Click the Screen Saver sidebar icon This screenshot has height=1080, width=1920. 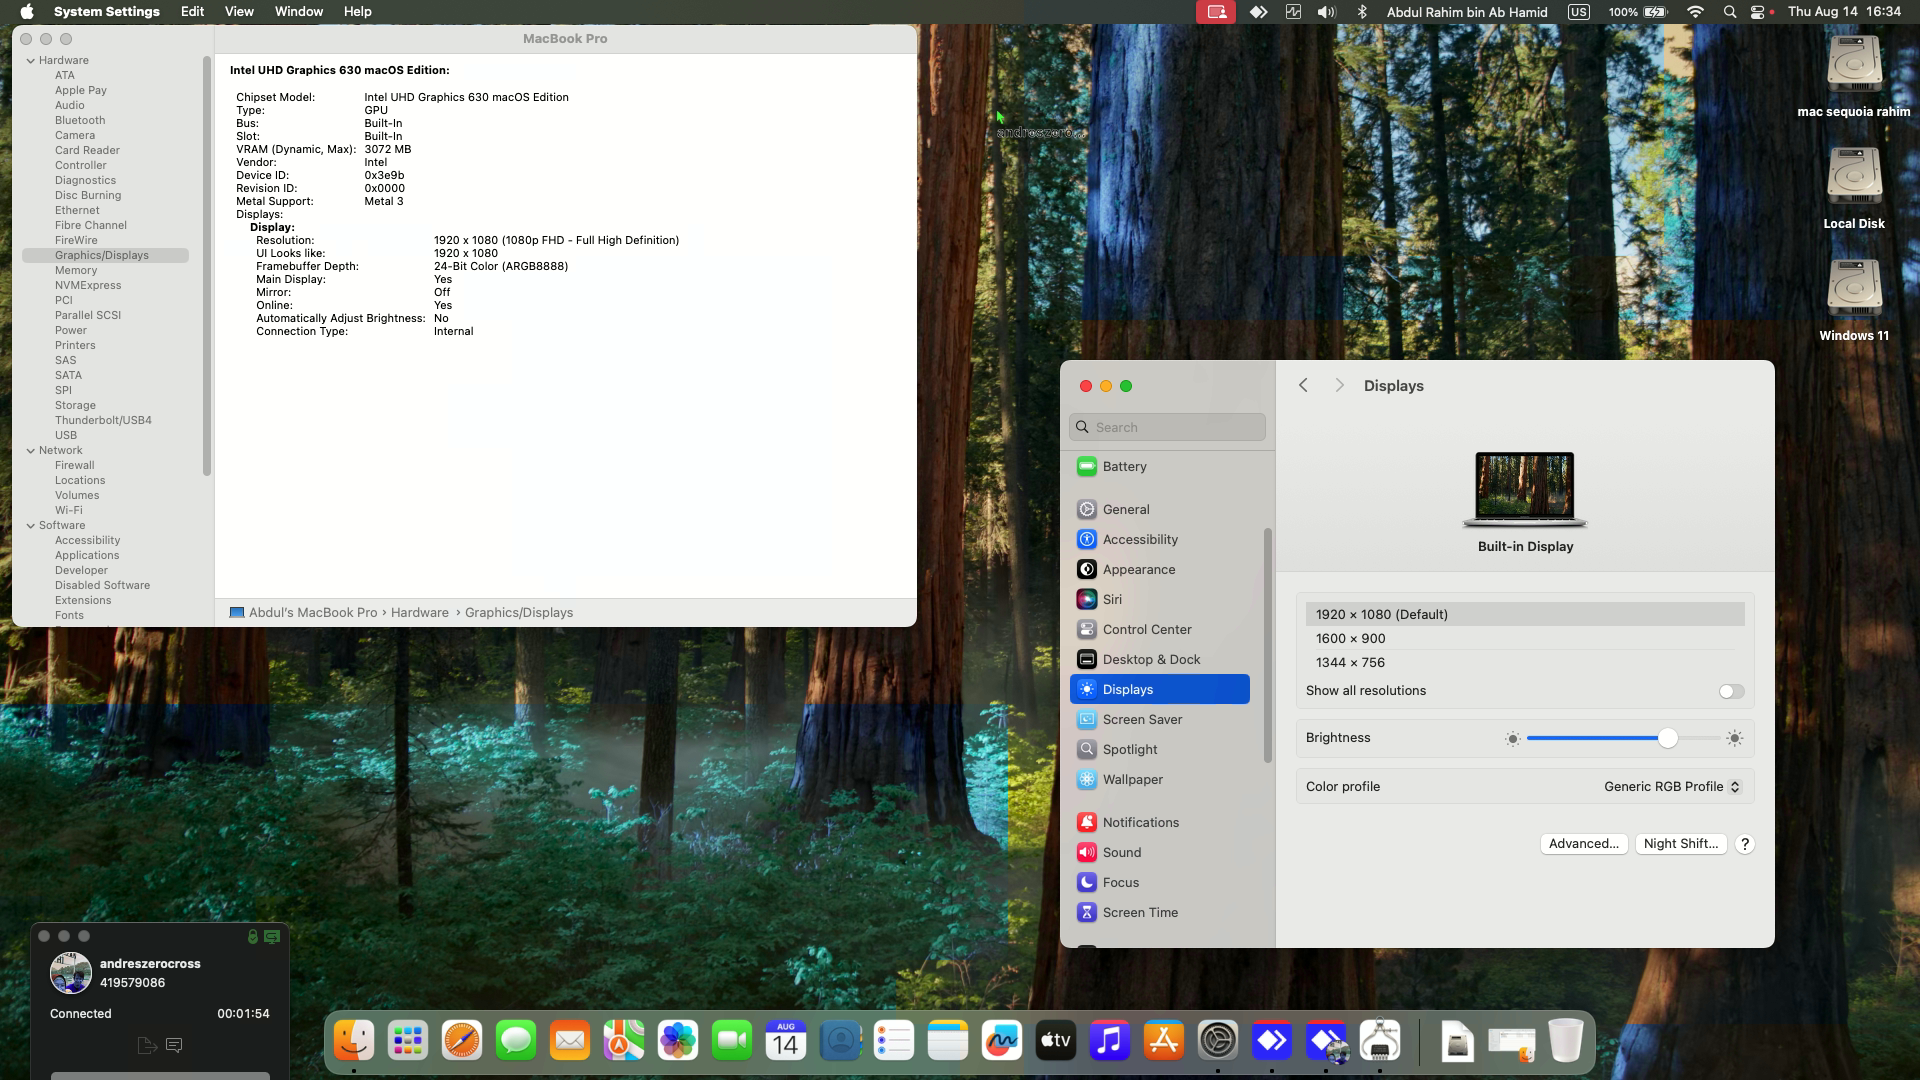coord(1087,720)
